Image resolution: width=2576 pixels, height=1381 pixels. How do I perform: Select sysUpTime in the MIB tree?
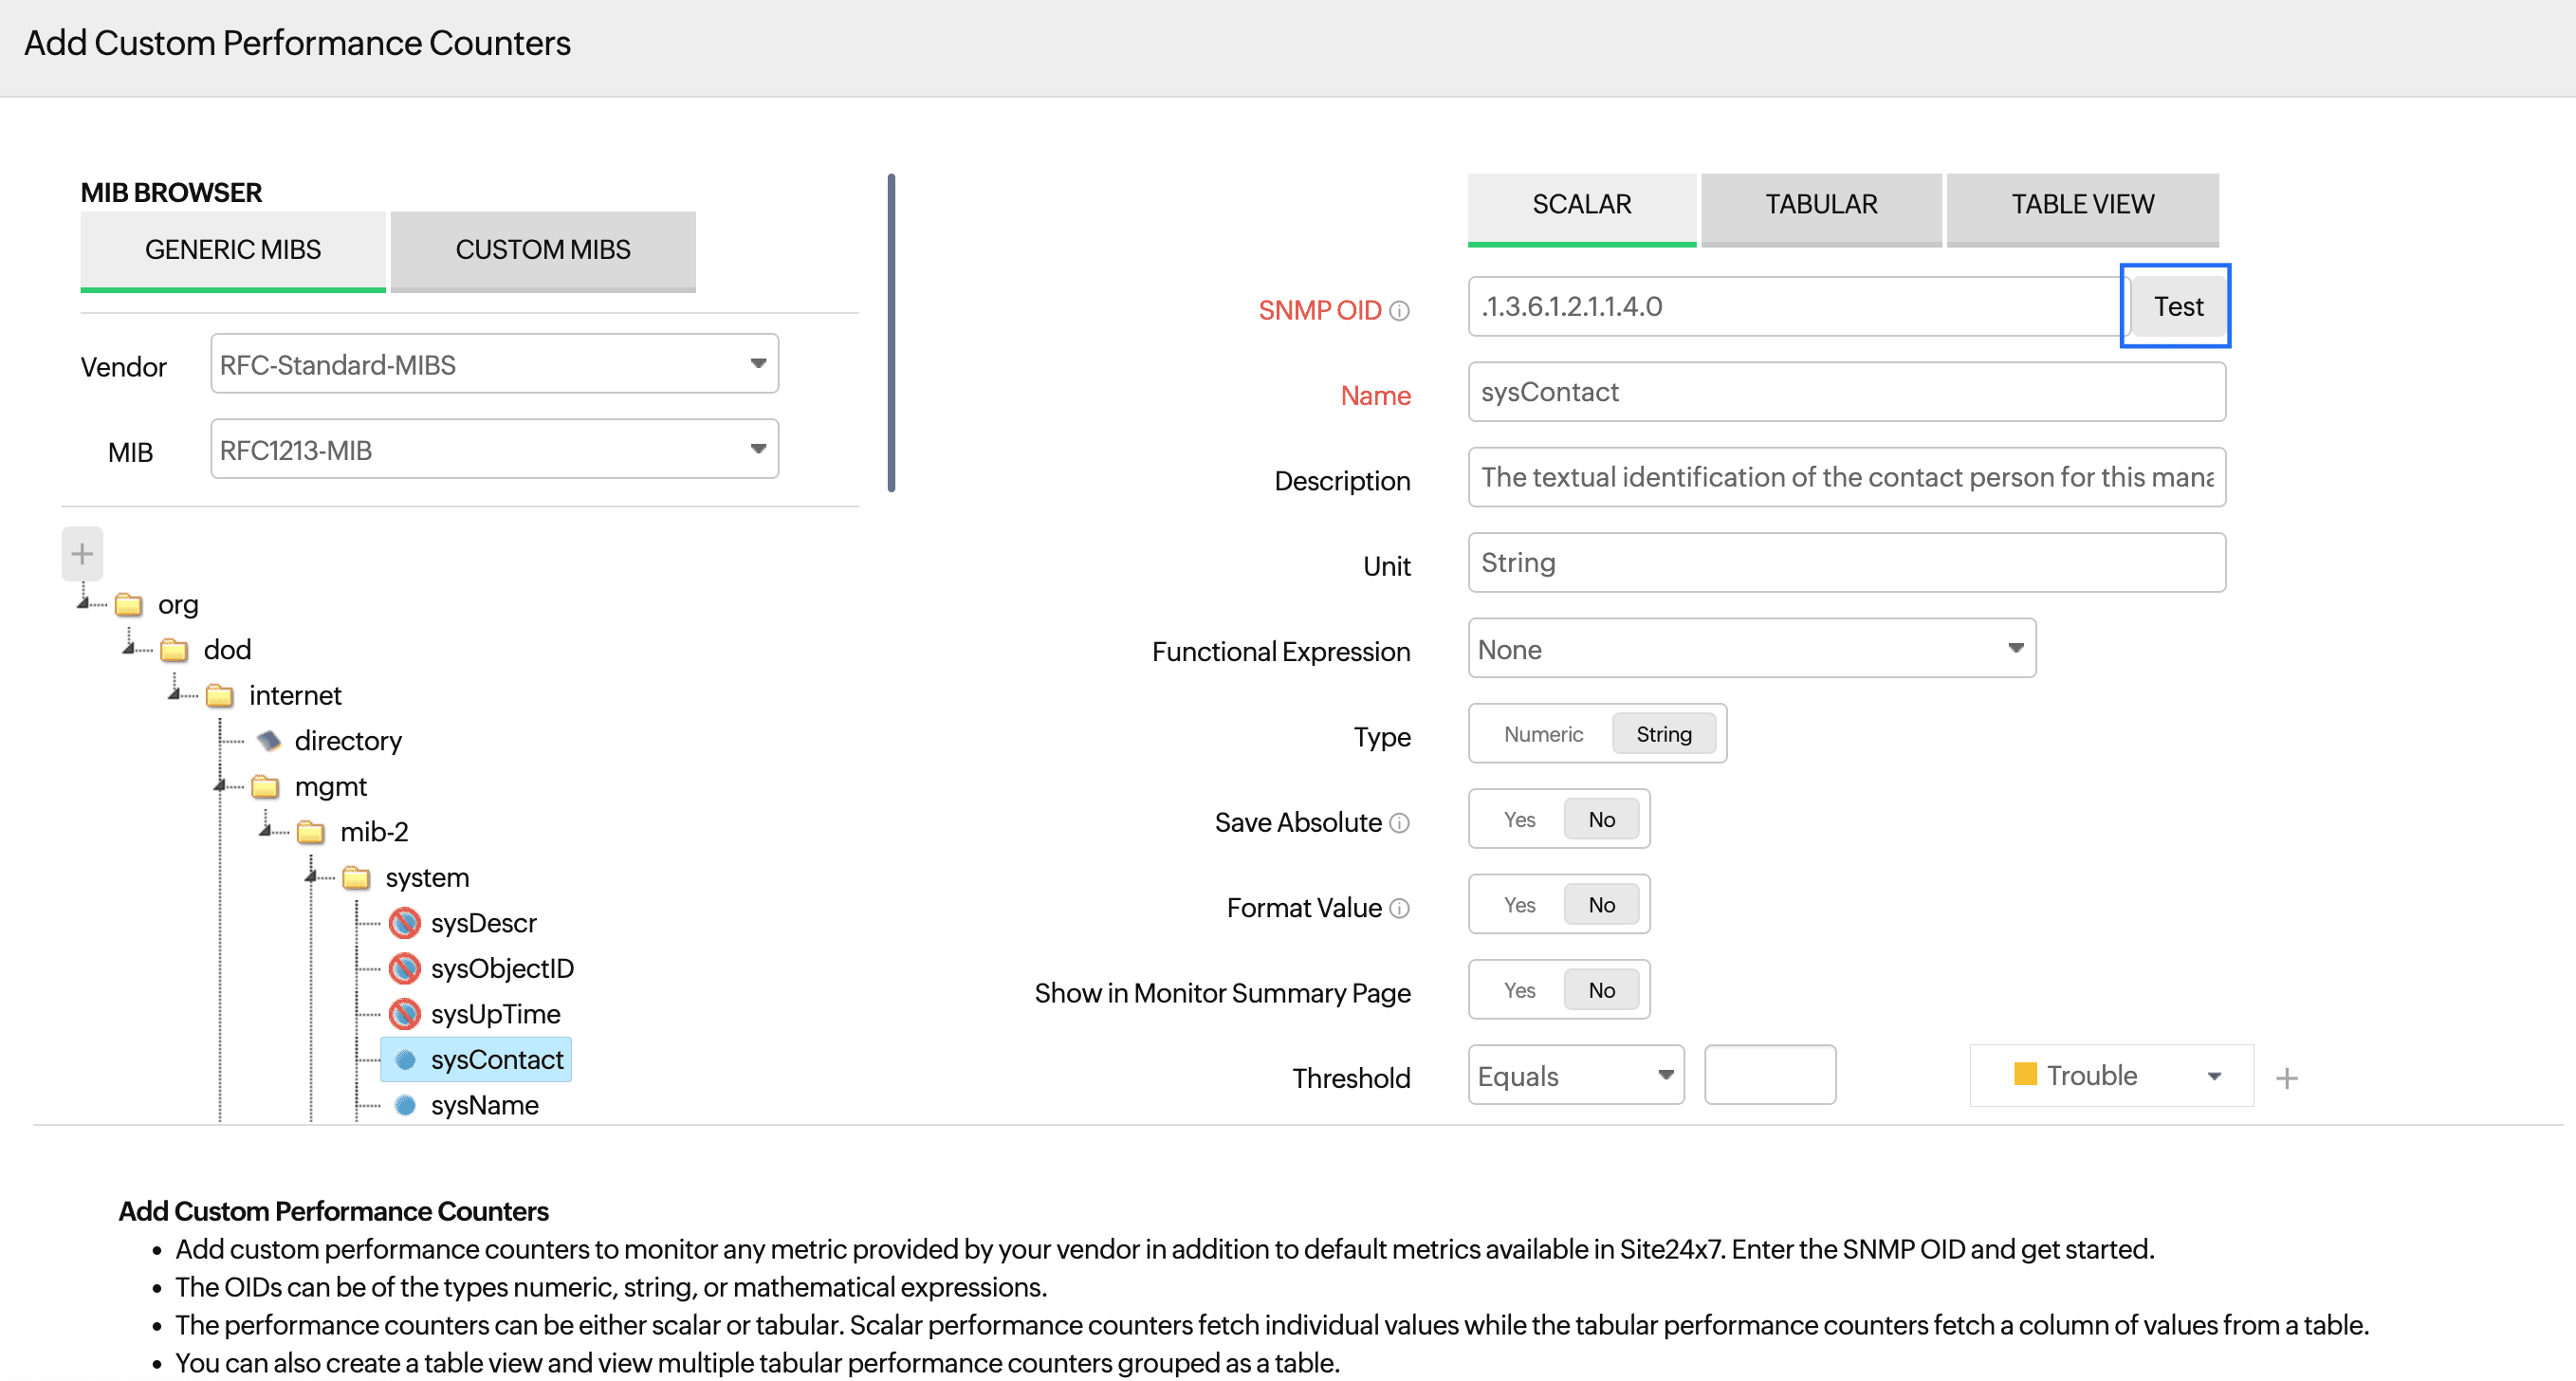[494, 1014]
